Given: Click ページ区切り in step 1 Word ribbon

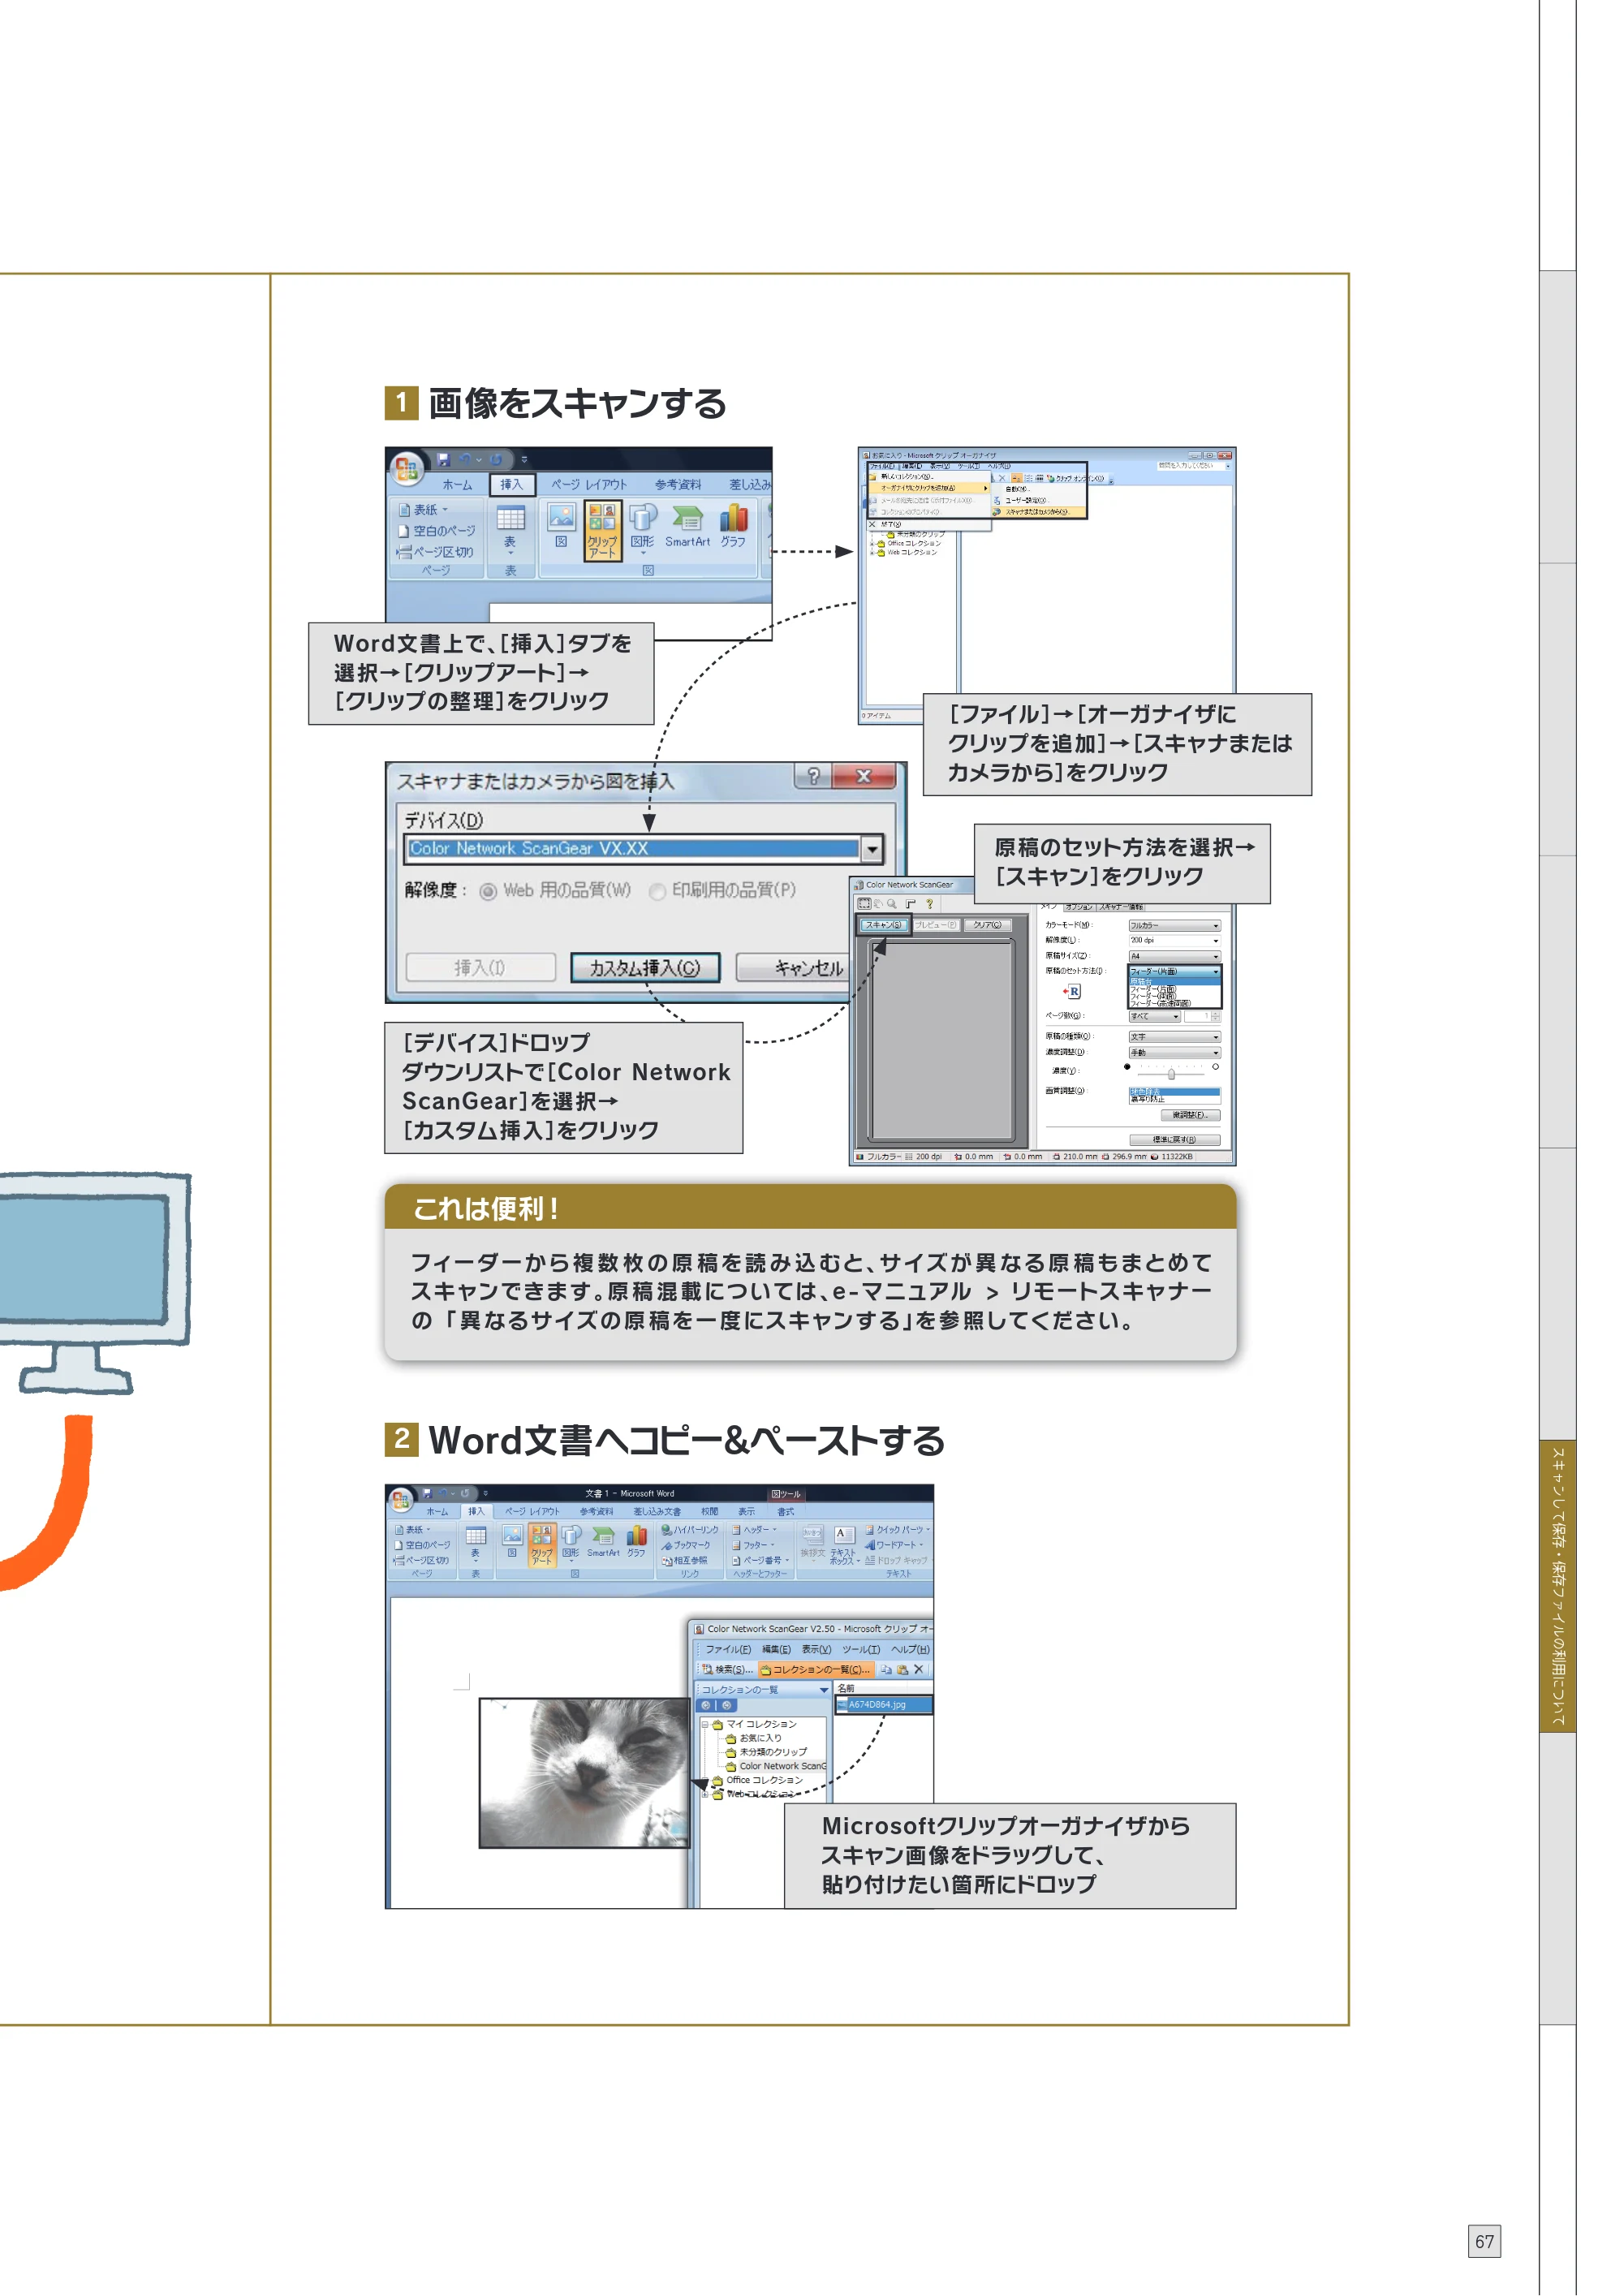Looking at the screenshot, I should coord(435,551).
